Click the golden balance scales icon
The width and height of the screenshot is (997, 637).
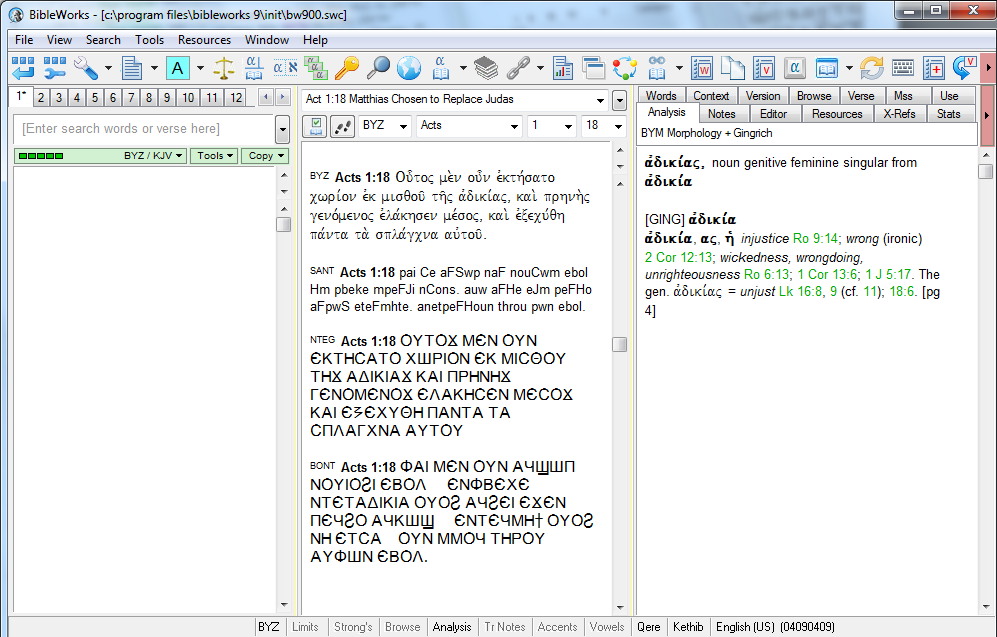(224, 67)
